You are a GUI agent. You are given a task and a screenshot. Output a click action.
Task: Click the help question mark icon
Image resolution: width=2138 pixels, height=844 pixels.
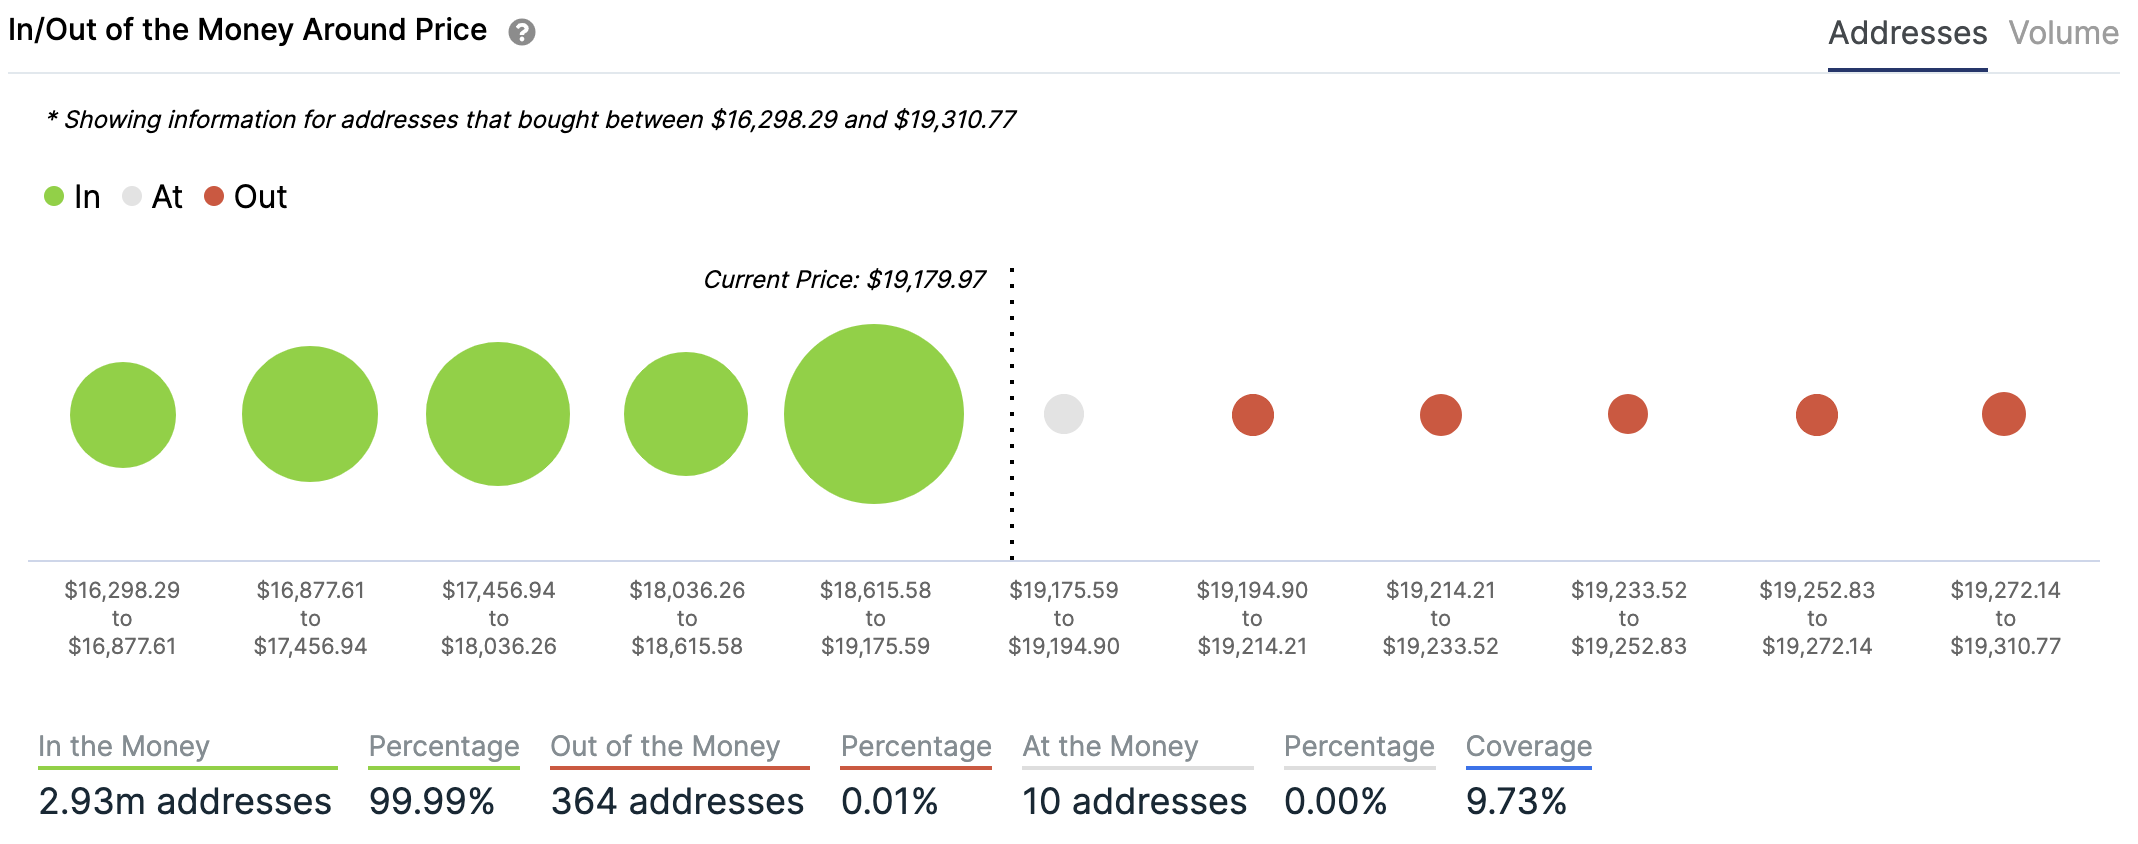(x=521, y=33)
